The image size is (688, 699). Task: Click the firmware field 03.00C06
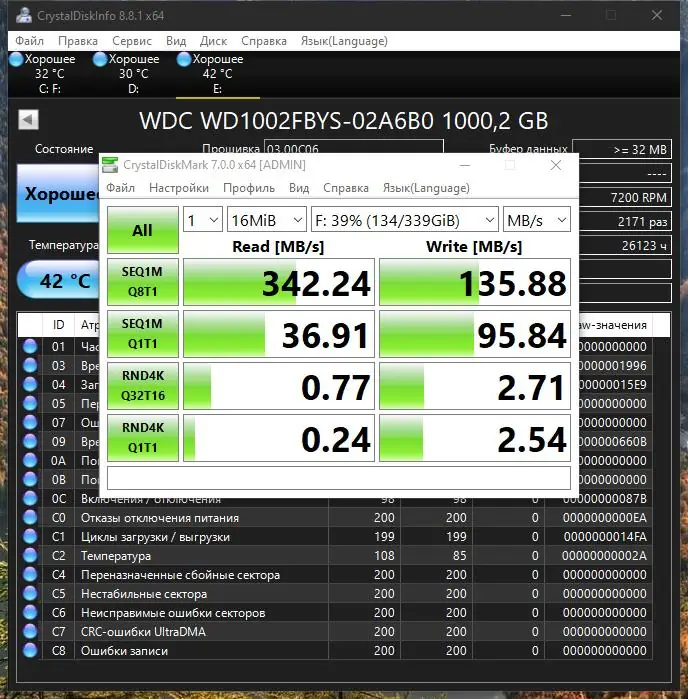click(x=354, y=147)
